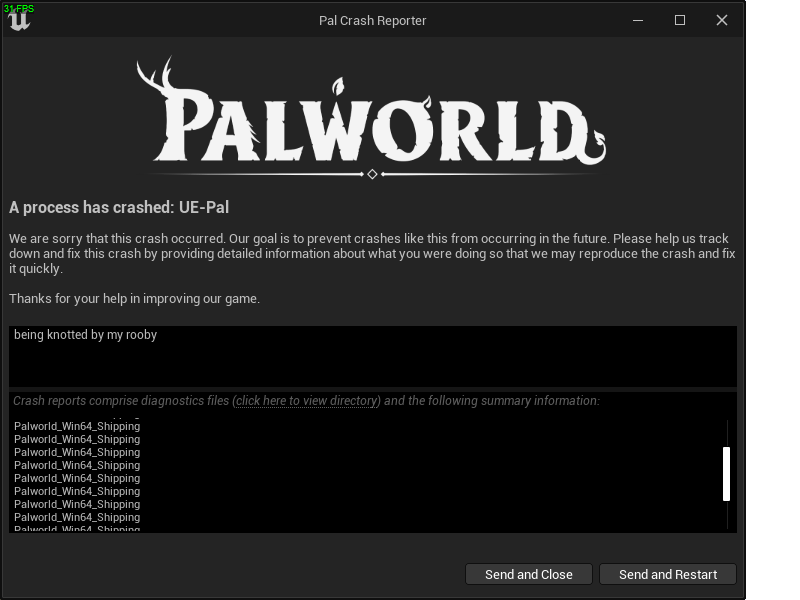Maximize the Pal Crash Reporter window
Viewport: 800px width, 600px height.
tap(680, 20)
